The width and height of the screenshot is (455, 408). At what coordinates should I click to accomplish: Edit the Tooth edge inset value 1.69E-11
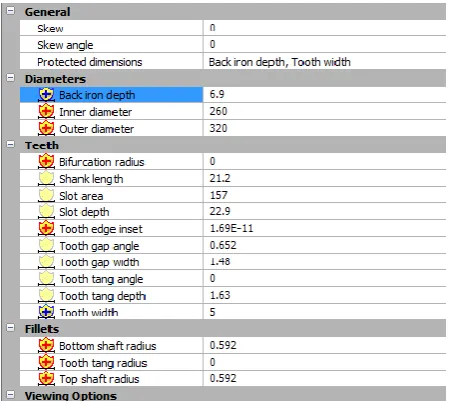[x=324, y=228]
